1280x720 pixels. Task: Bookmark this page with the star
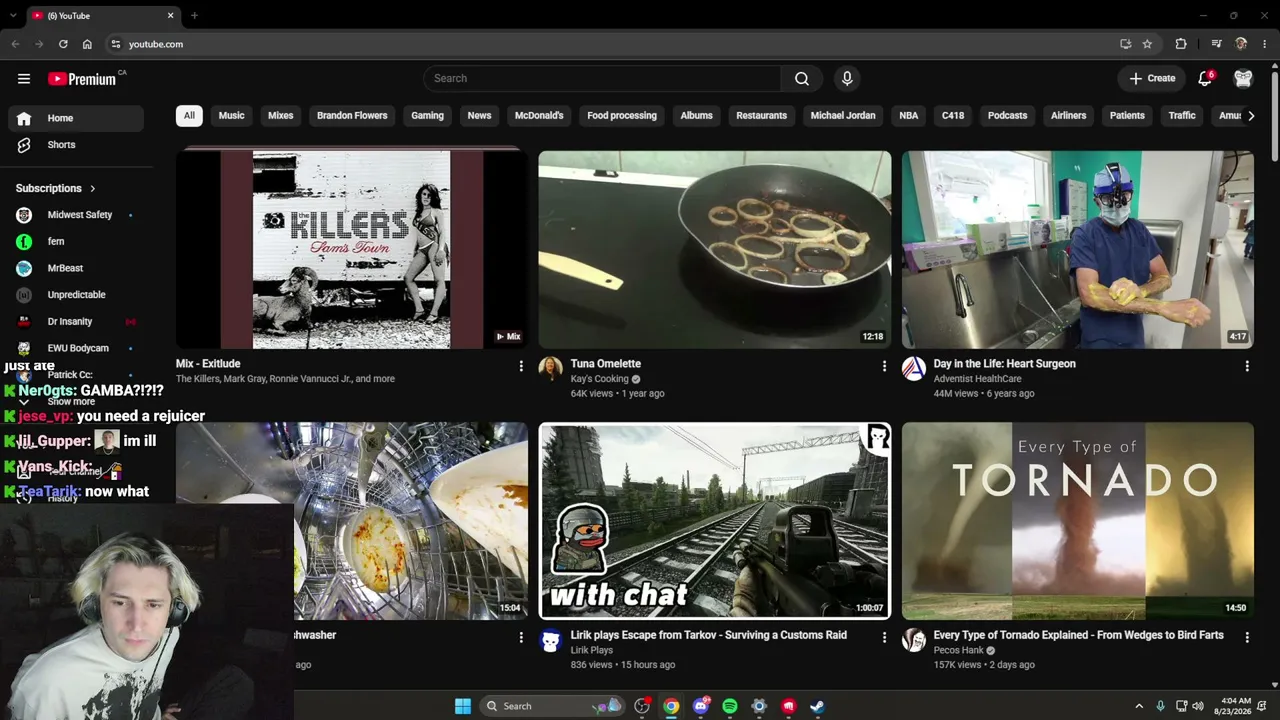[x=1147, y=44]
